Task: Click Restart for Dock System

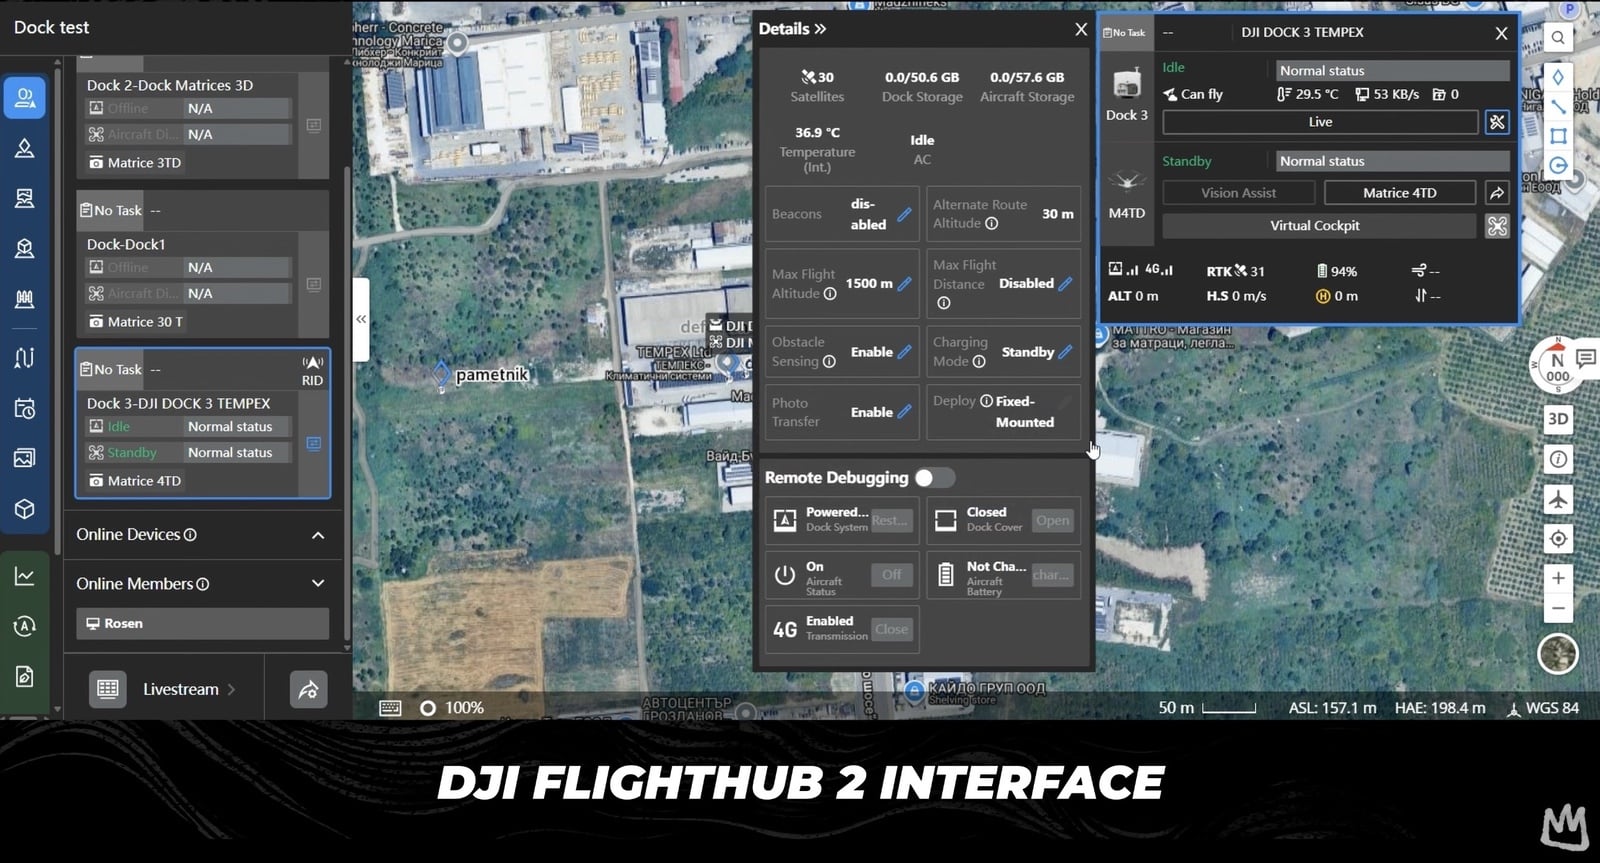Action: pyautogui.click(x=891, y=520)
